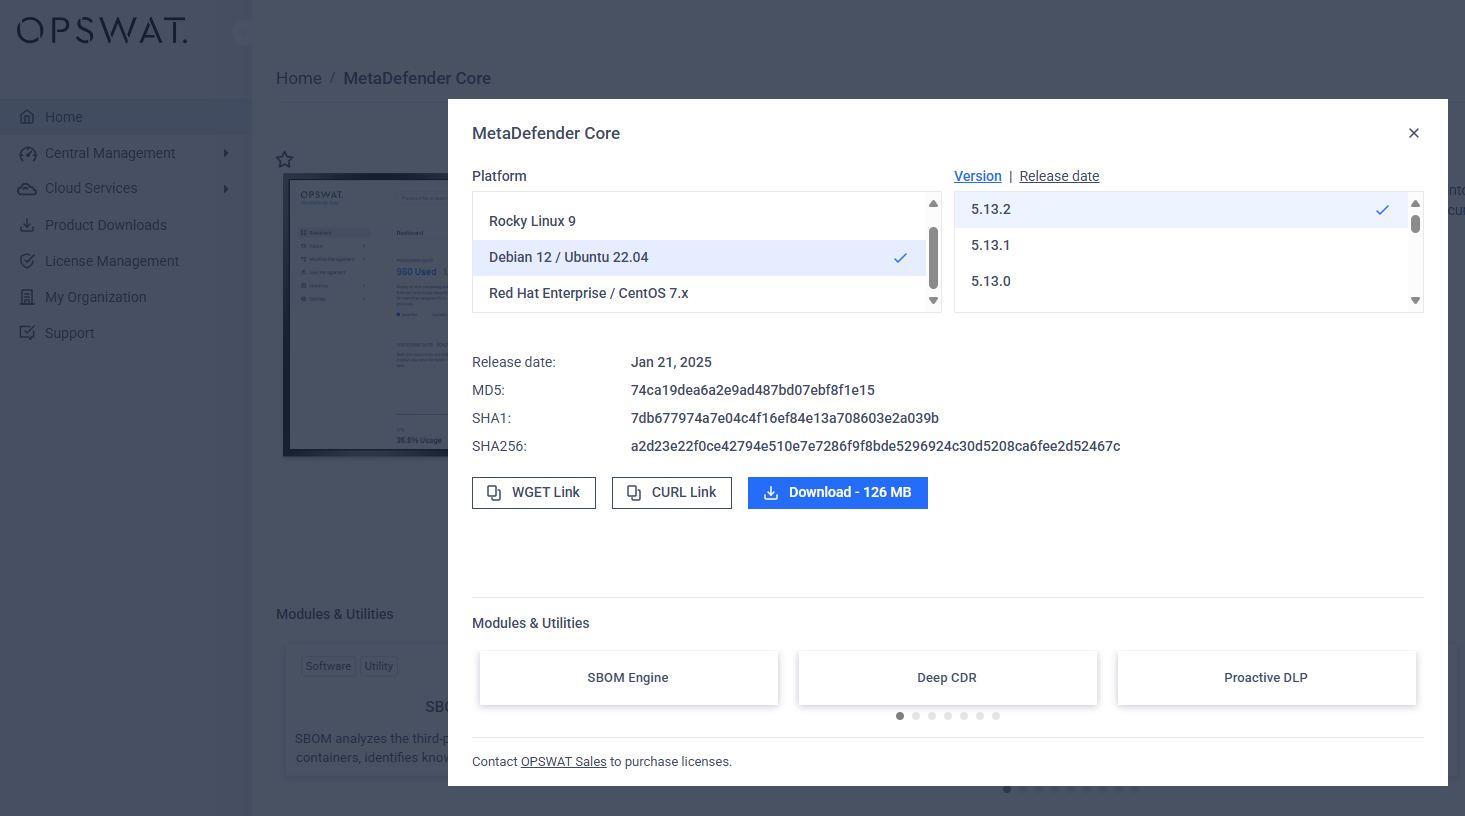Open the OPSWAT Sales link
The width and height of the screenshot is (1465, 816).
[563, 762]
